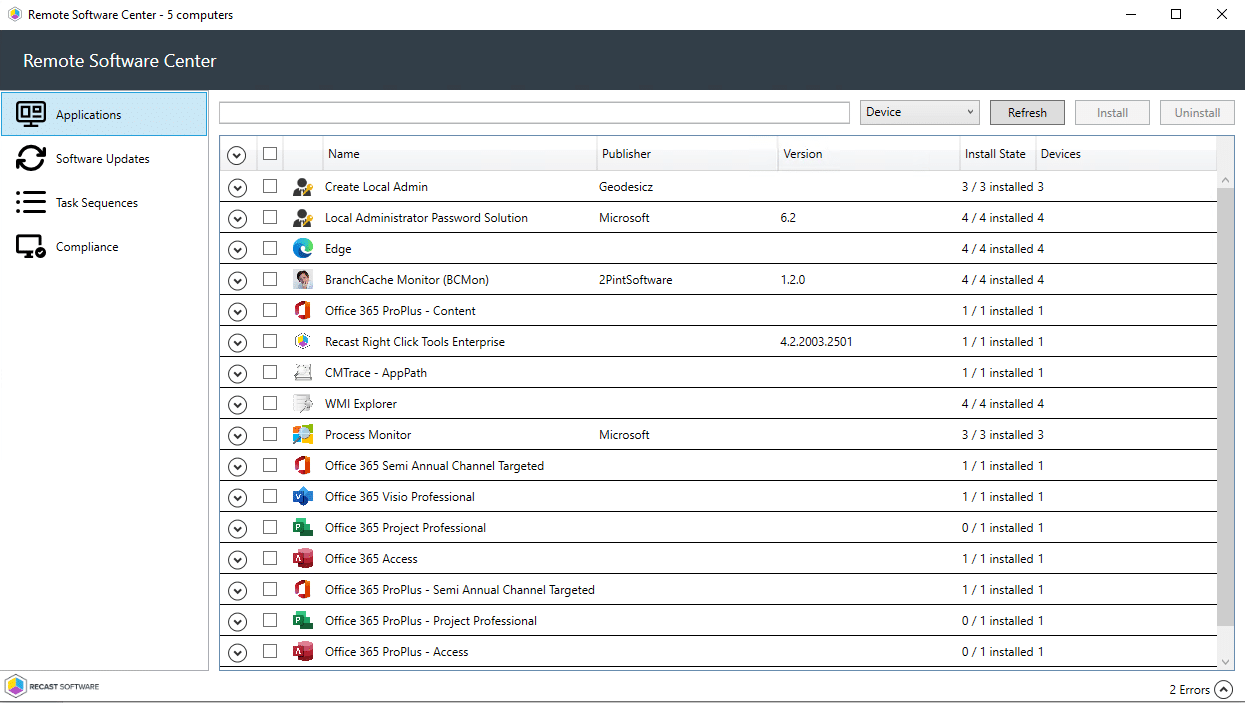The image size is (1245, 703).
Task: Open the Software Updates section
Action: click(x=103, y=159)
